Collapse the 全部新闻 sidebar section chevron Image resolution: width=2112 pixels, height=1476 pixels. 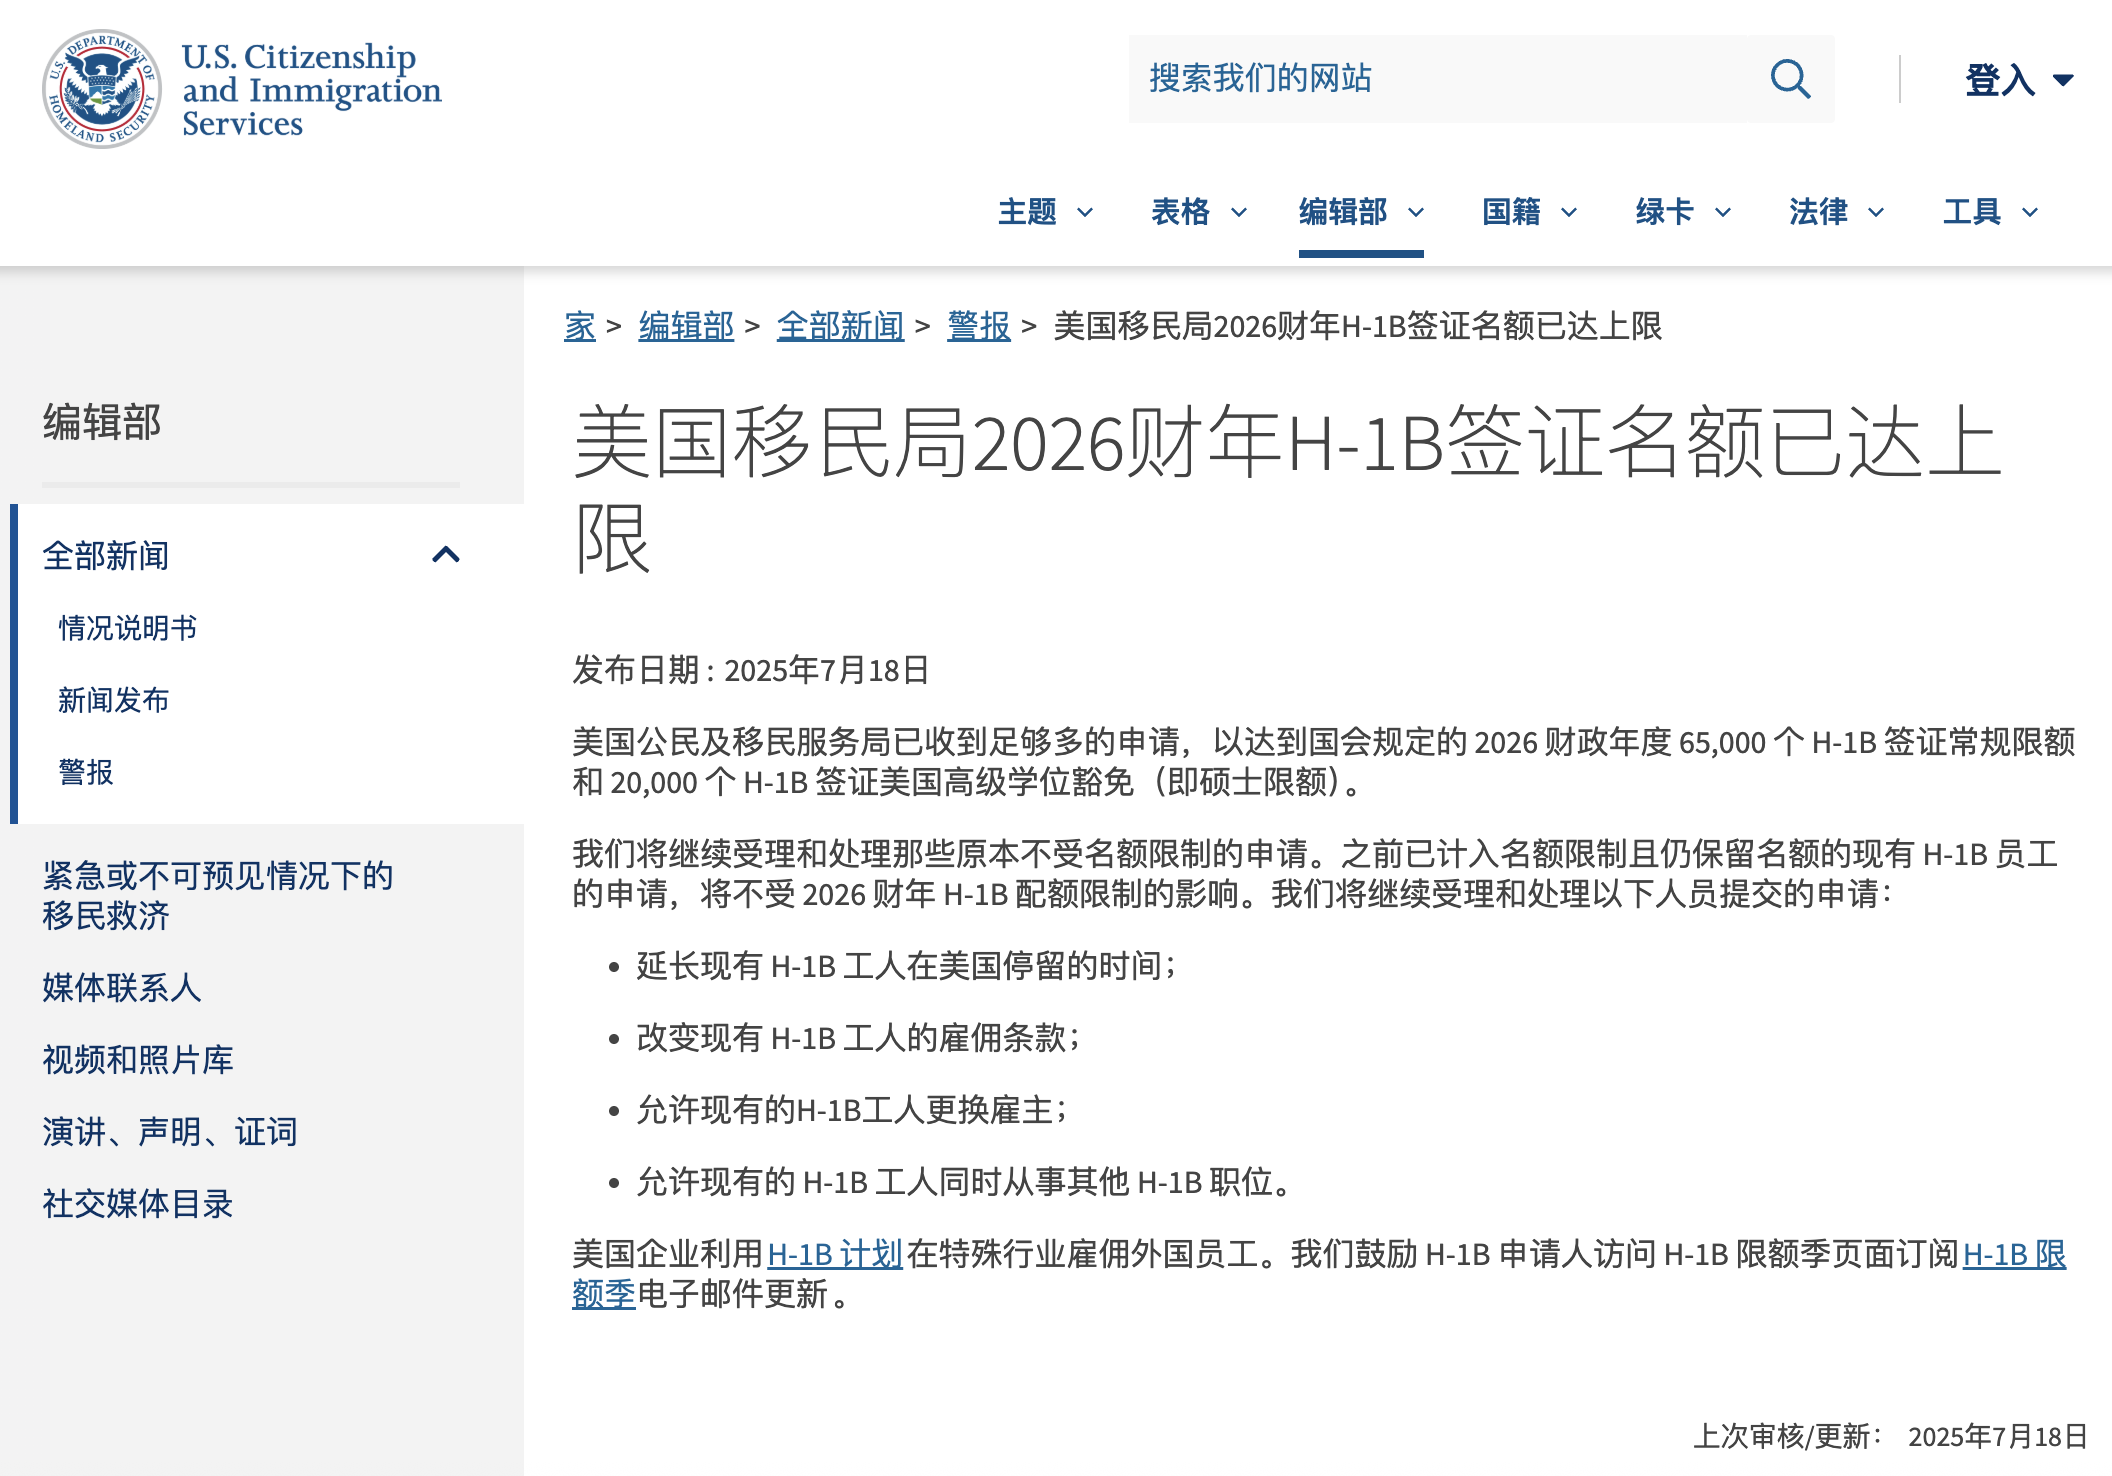click(446, 555)
